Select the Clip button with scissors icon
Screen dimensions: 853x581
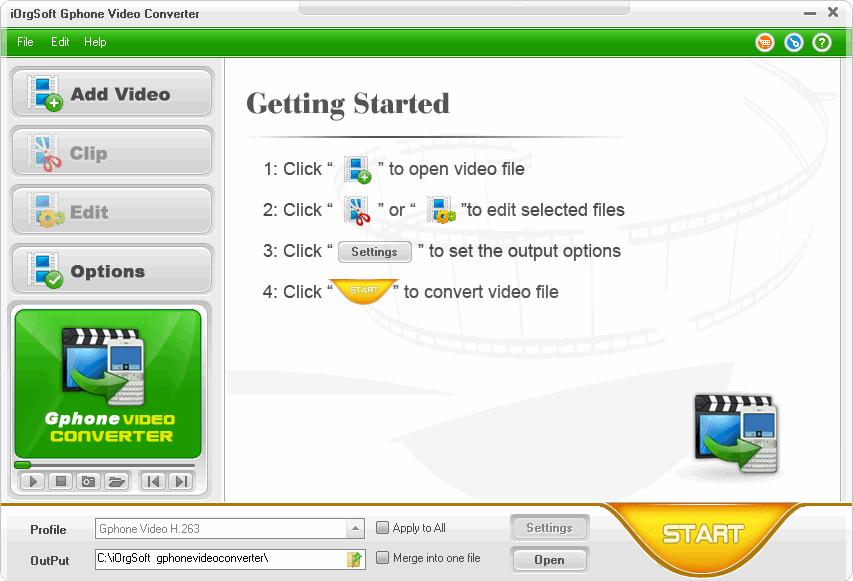coord(112,152)
